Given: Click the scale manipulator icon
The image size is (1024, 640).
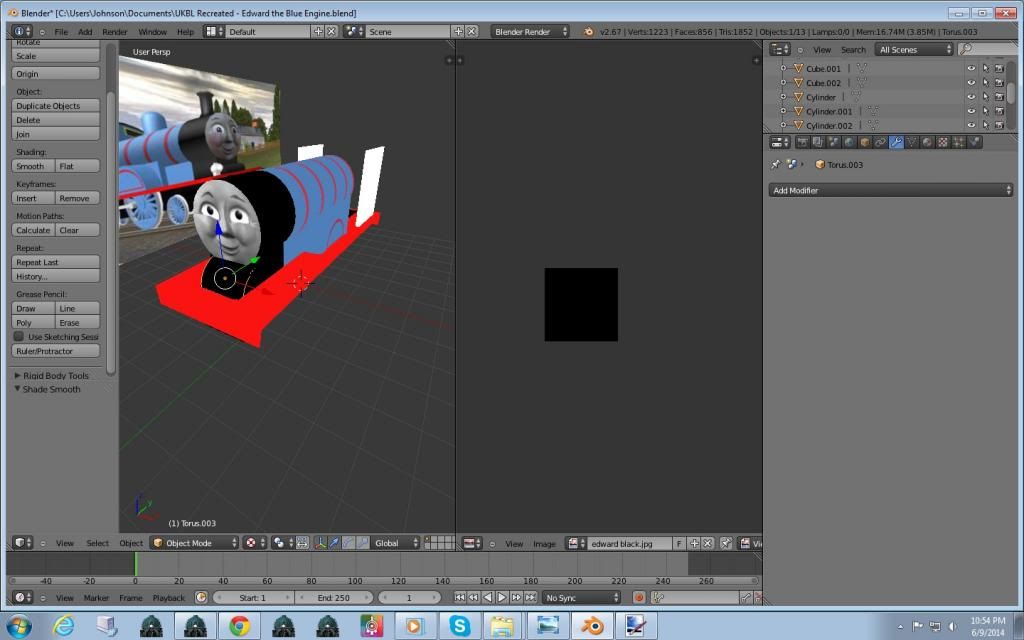Looking at the screenshot, I should pos(363,543).
